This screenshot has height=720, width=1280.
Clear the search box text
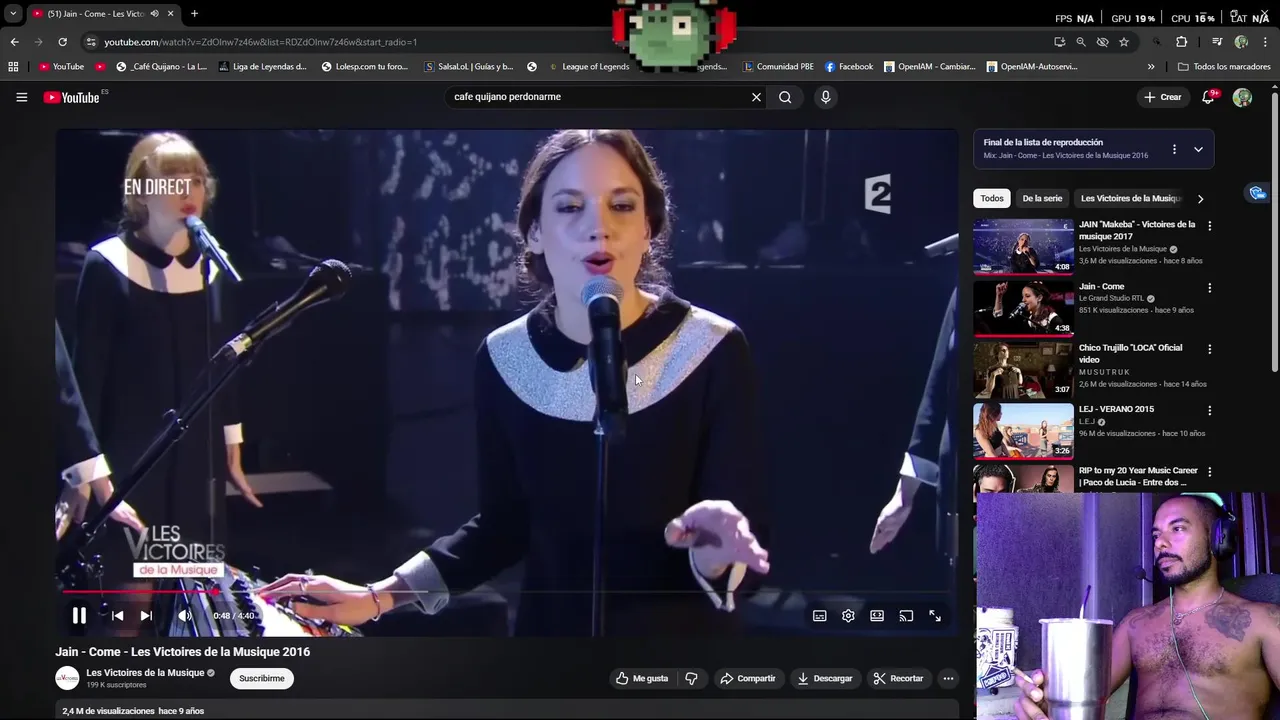(x=756, y=97)
